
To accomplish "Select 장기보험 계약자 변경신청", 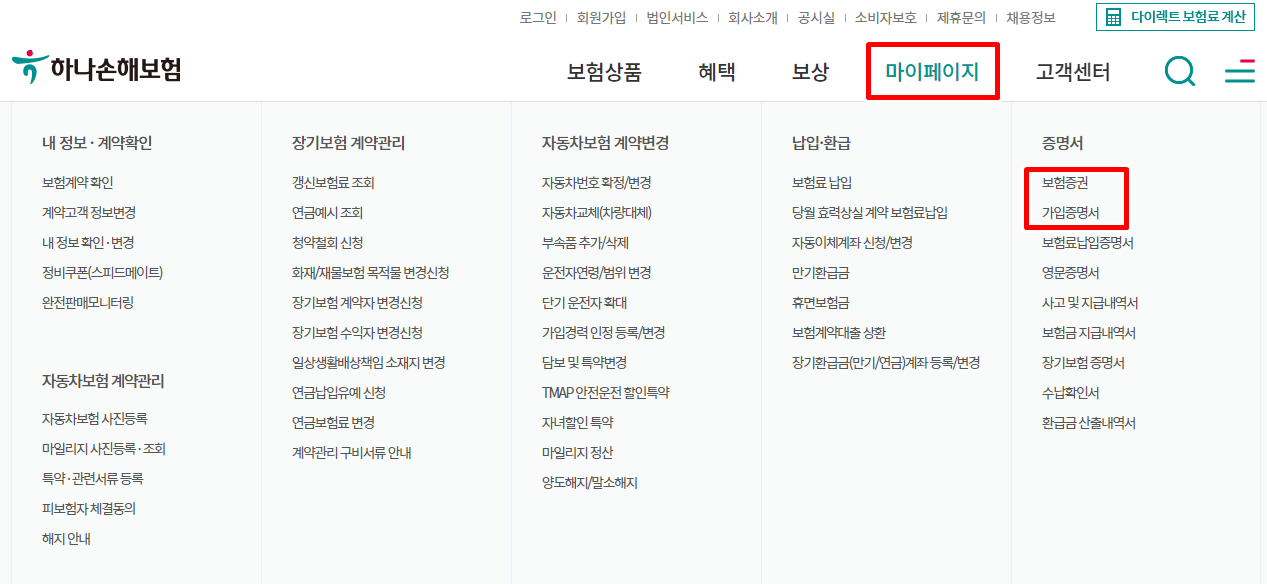I will [357, 303].
